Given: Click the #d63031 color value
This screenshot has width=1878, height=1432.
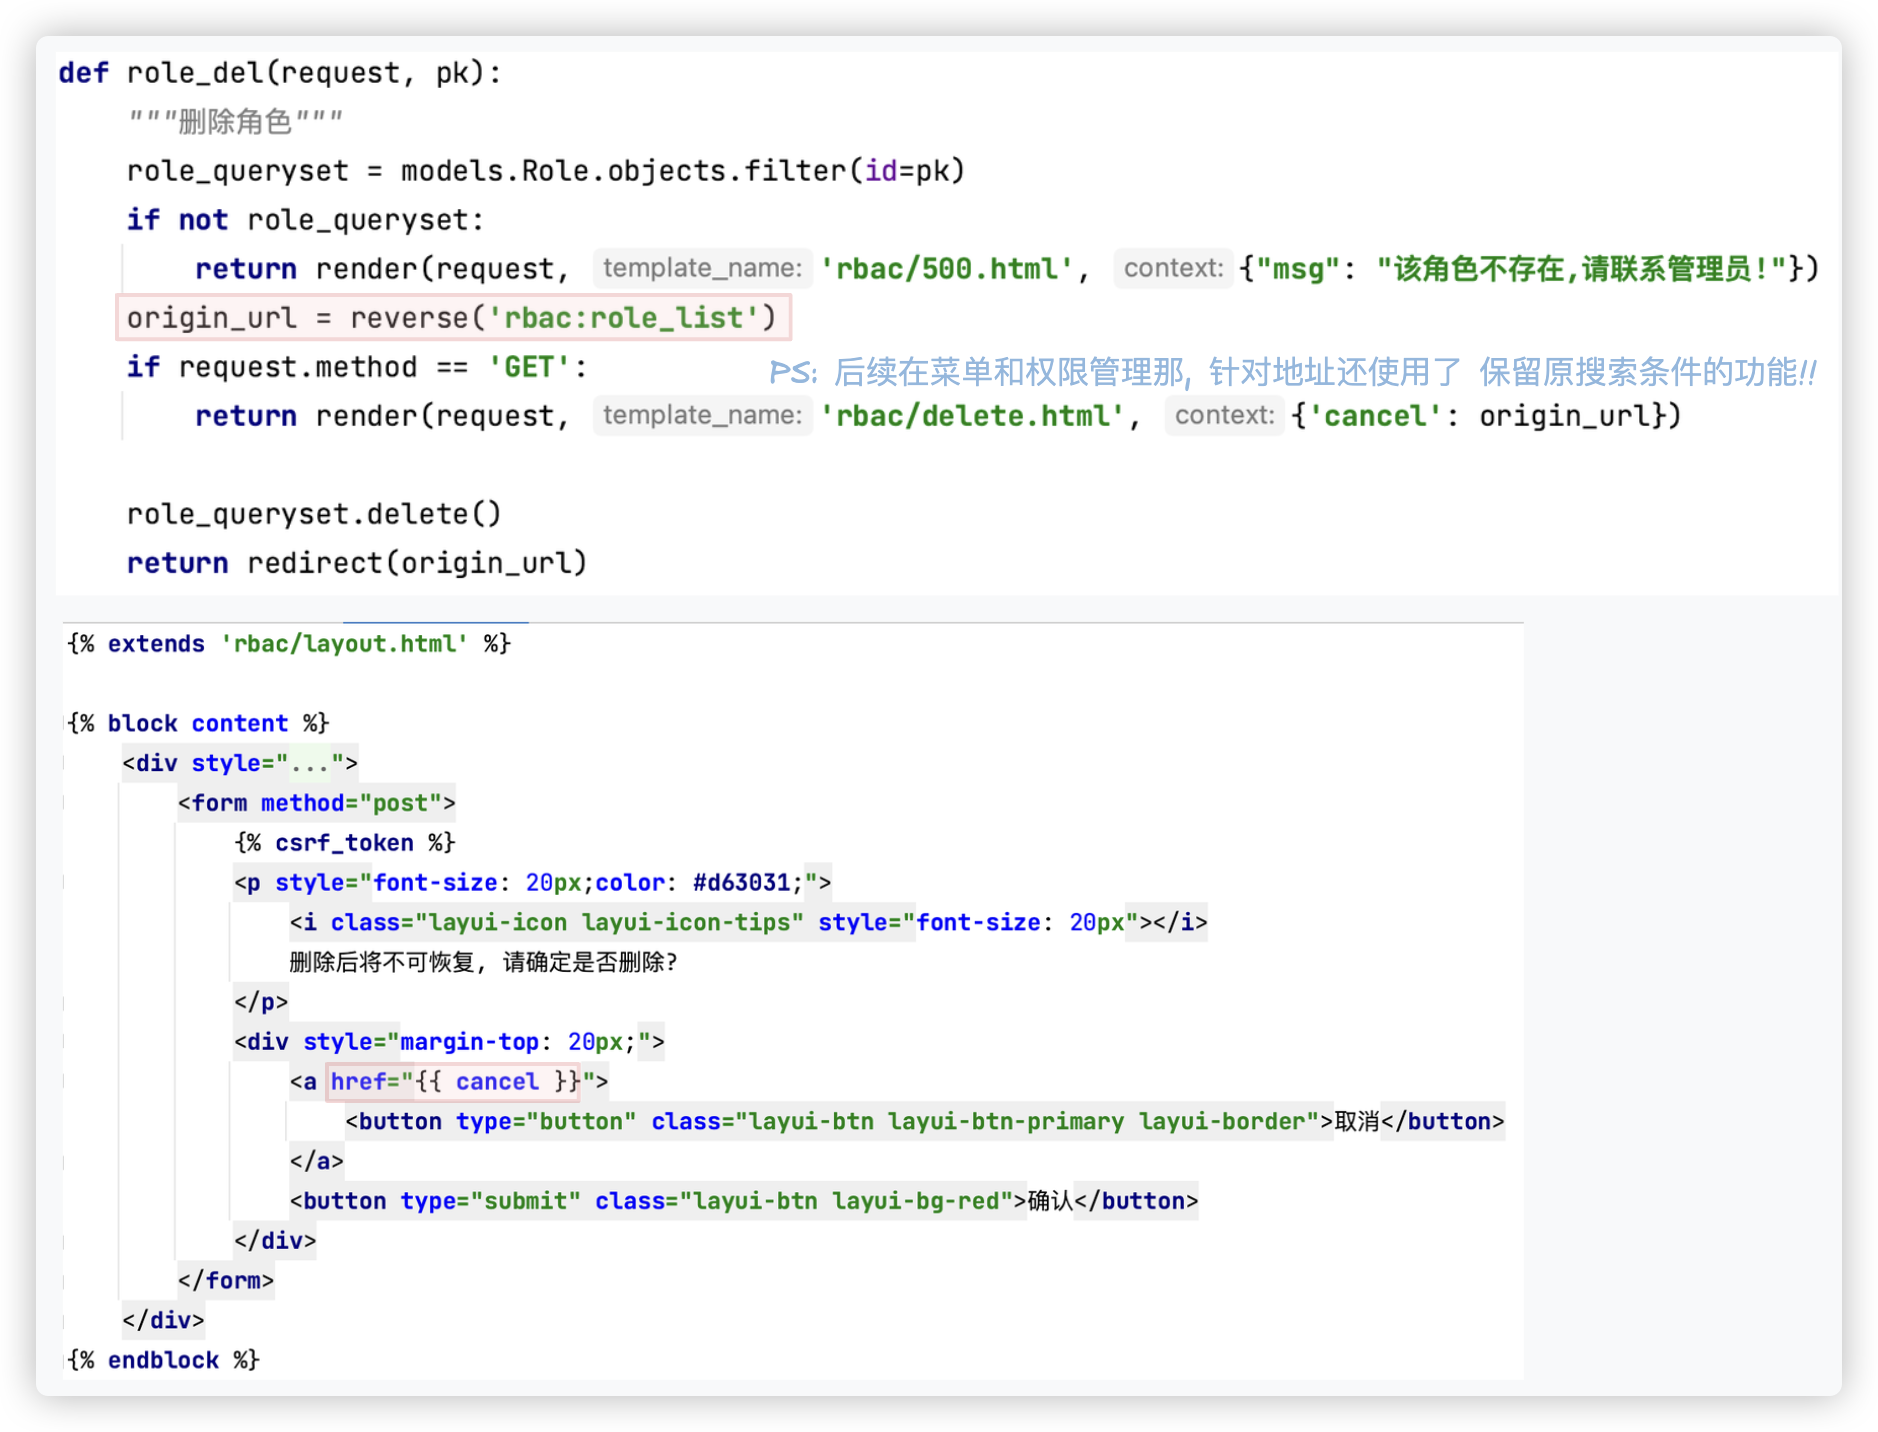Looking at the screenshot, I should pyautogui.click(x=741, y=883).
